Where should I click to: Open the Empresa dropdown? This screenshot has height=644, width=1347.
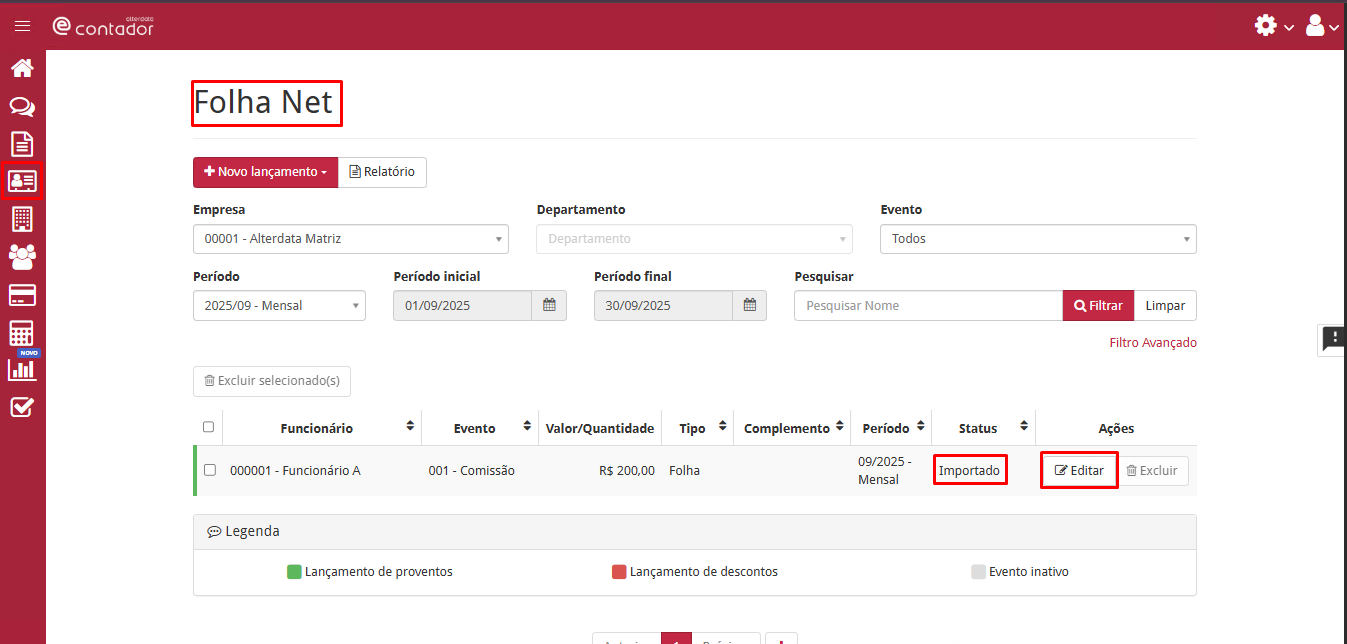coord(351,239)
